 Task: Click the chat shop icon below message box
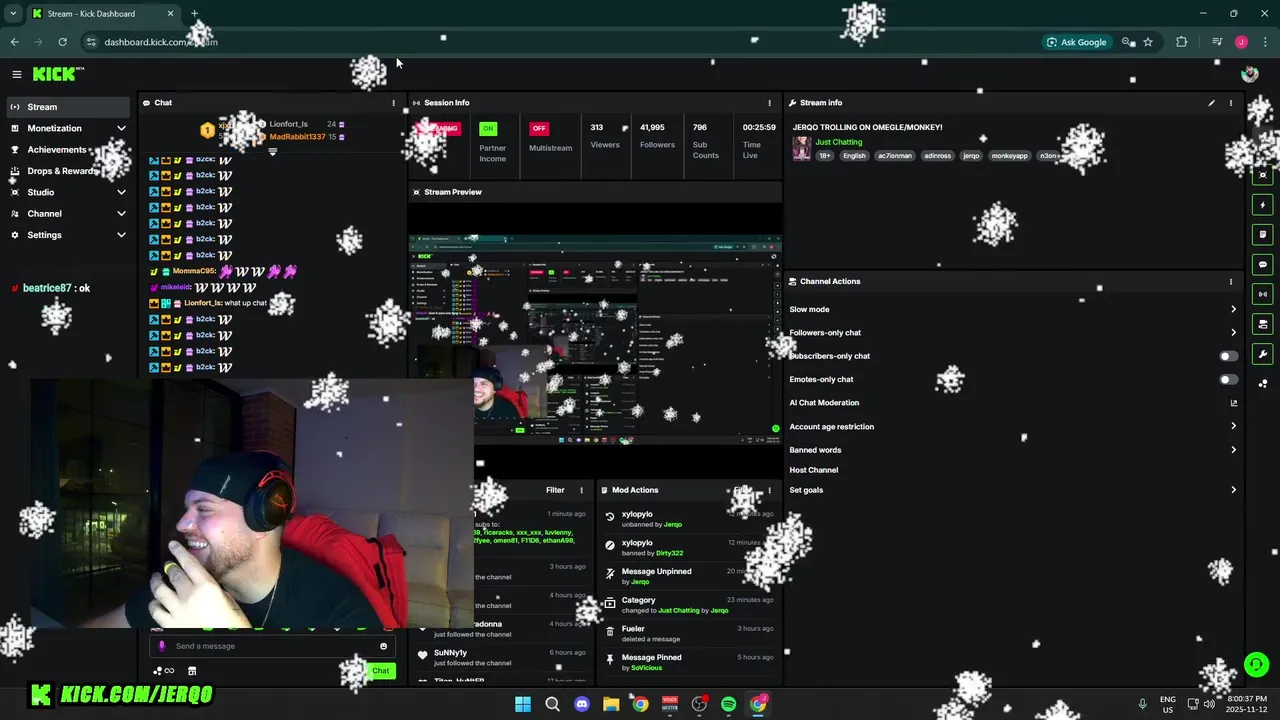[x=192, y=671]
